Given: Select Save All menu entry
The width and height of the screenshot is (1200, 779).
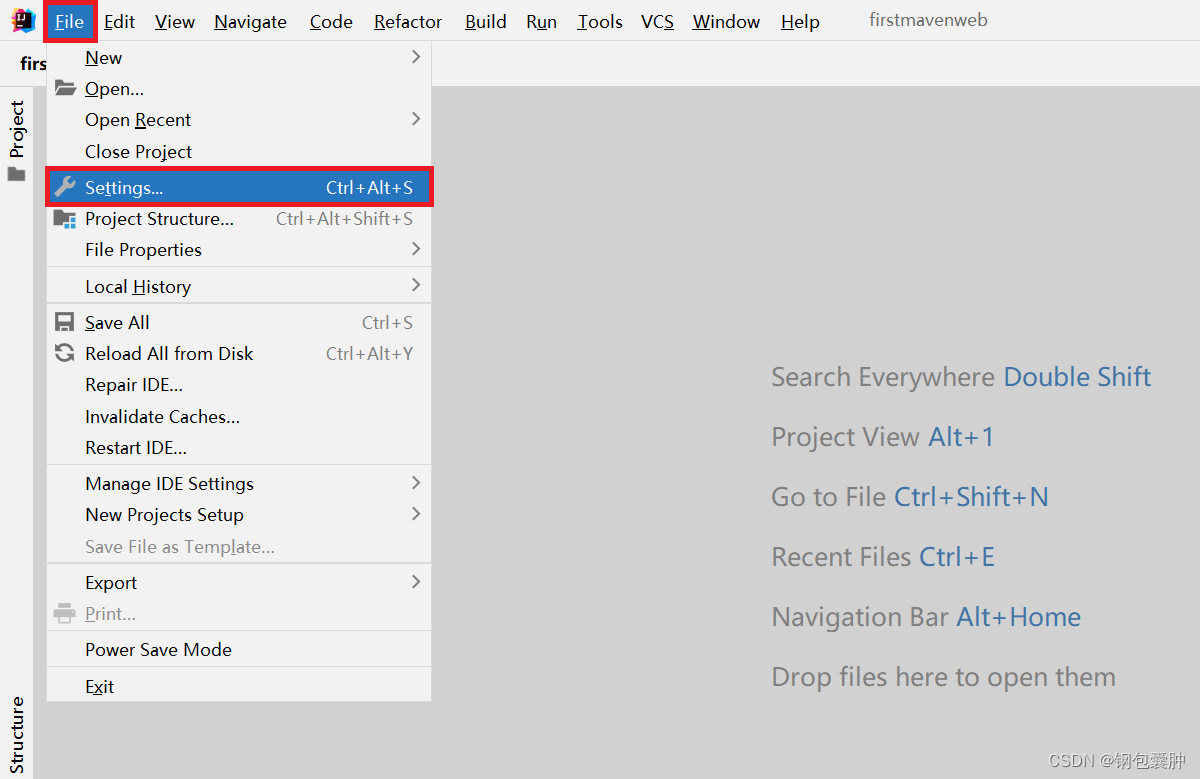Looking at the screenshot, I should tap(239, 322).
